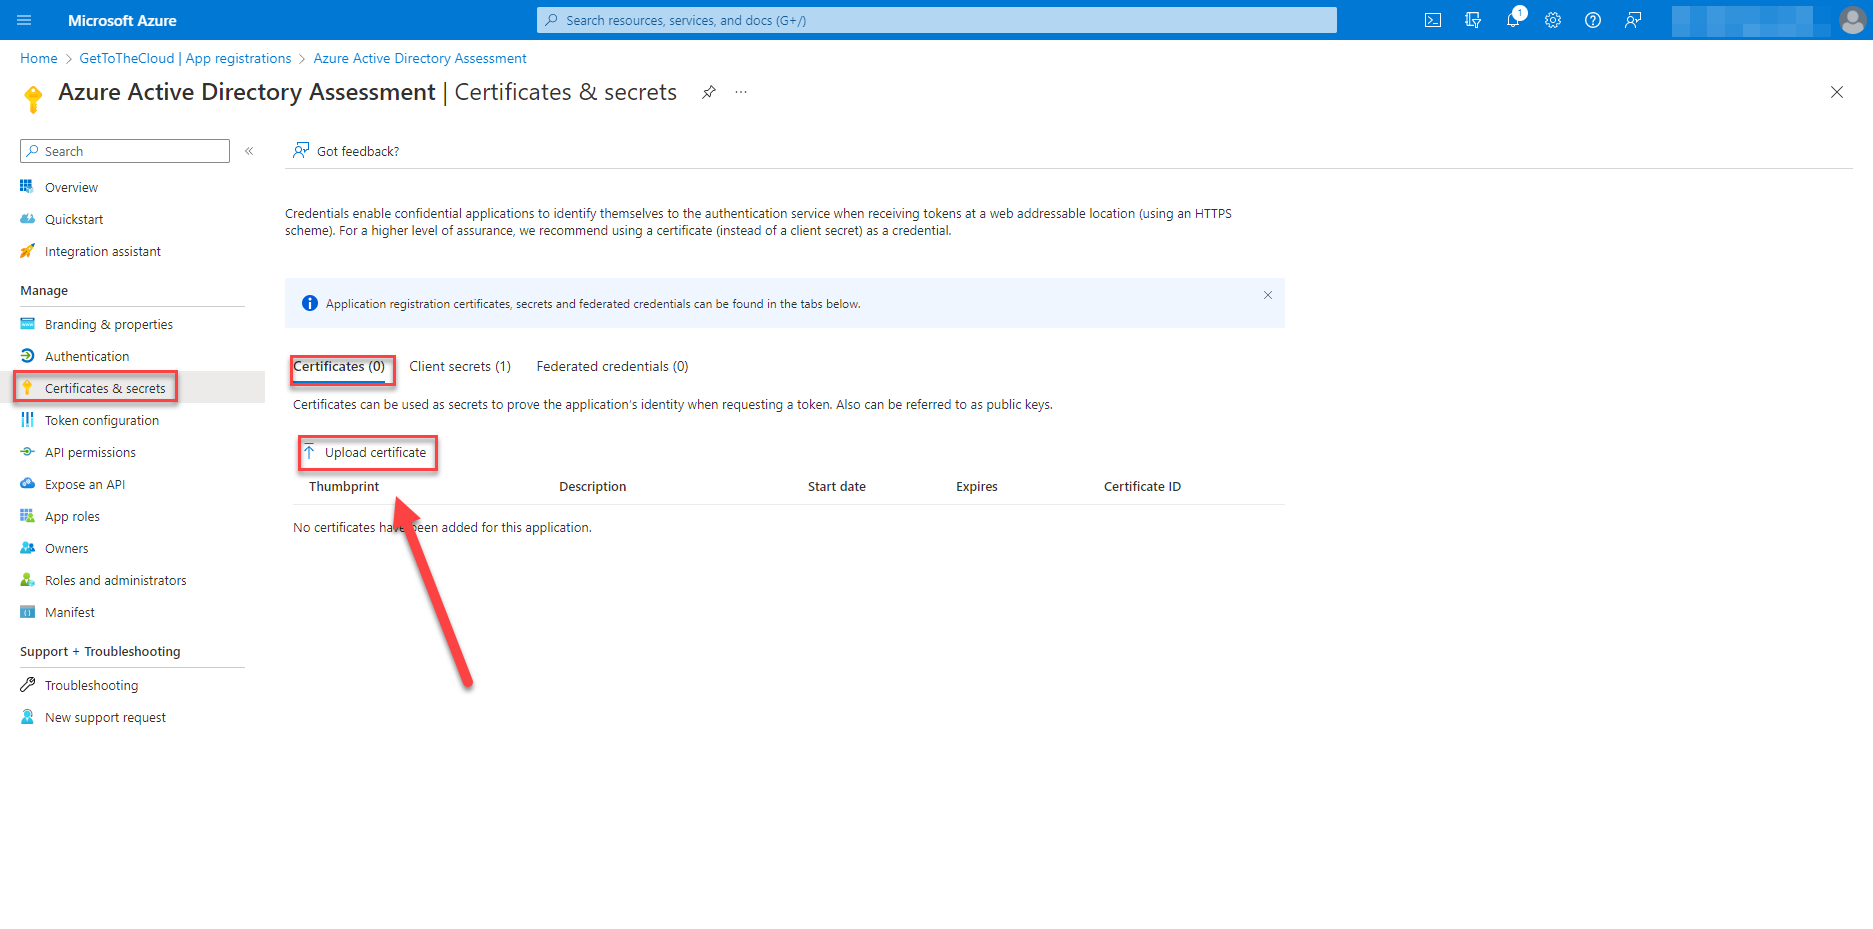The image size is (1873, 929).
Task: Open the top bar feedback icon
Action: 1633,20
